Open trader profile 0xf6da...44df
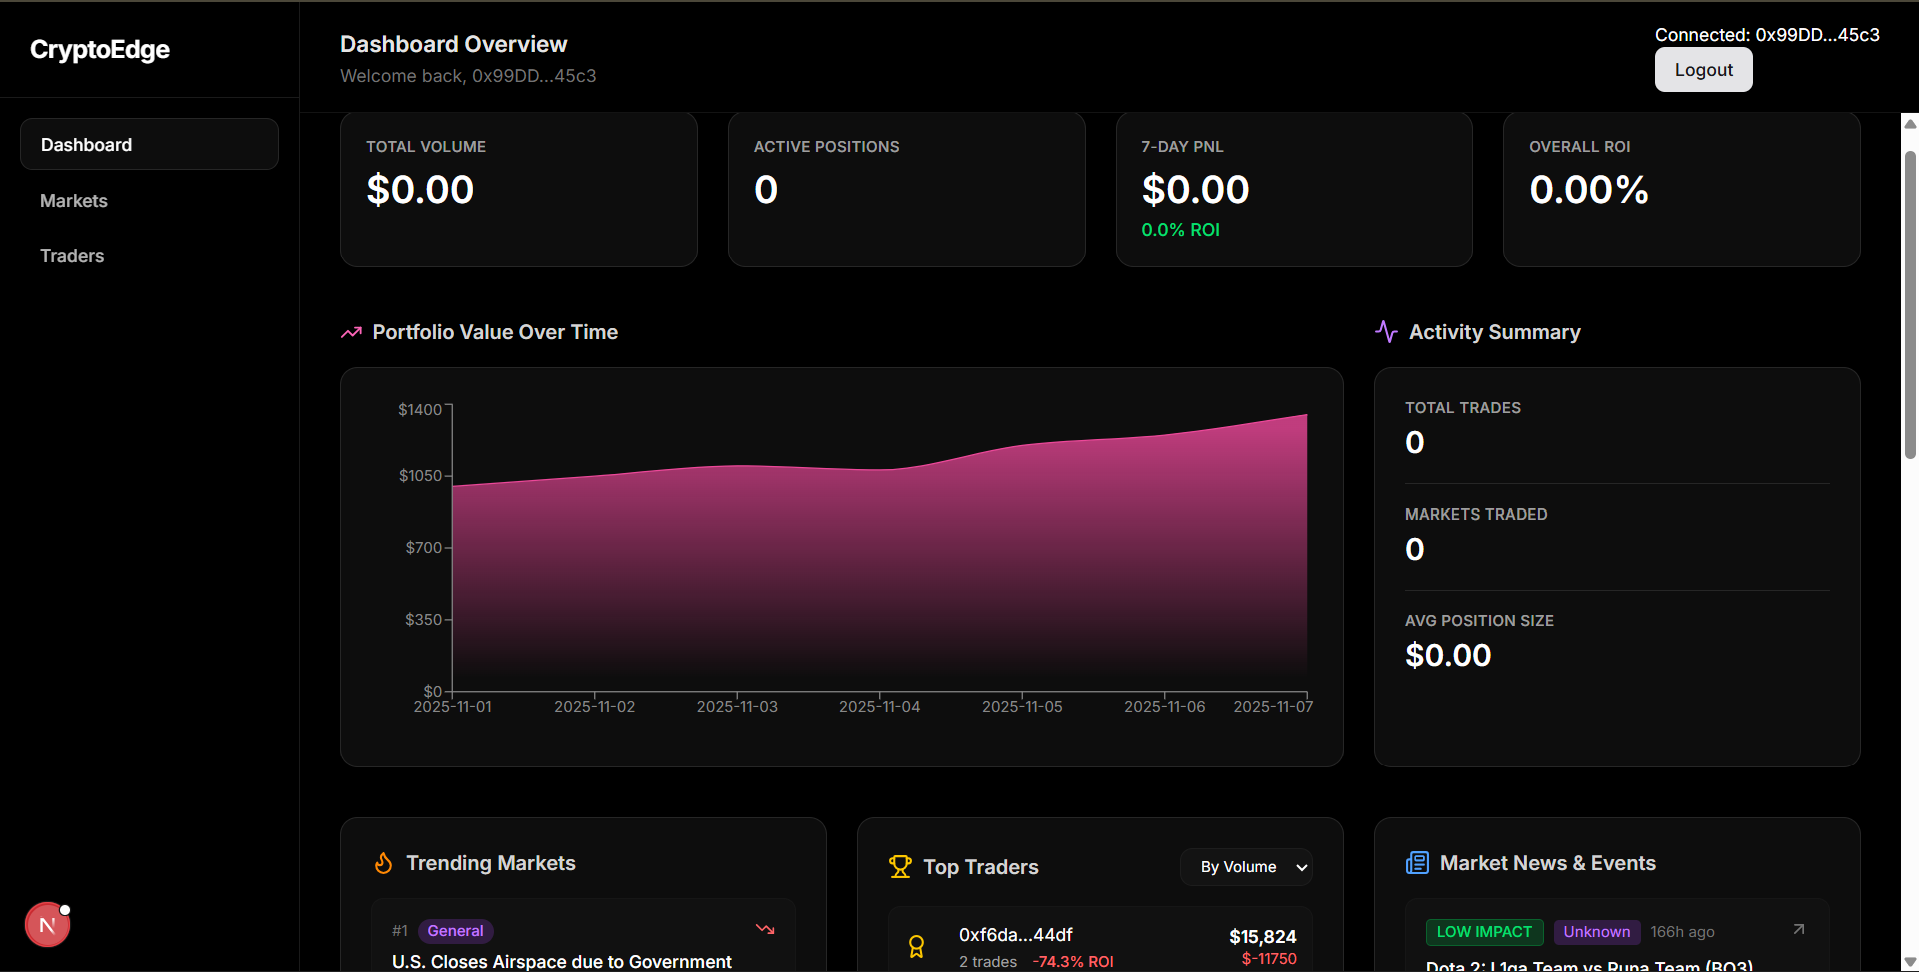 click(x=1014, y=934)
